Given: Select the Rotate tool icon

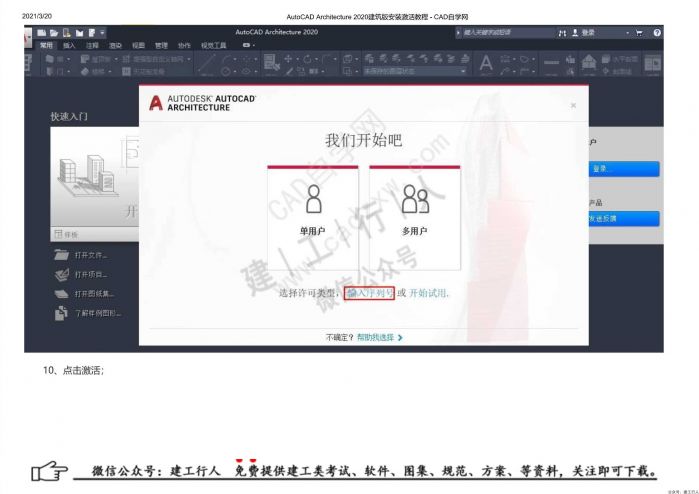Looking at the screenshot, I should (x=308, y=59).
